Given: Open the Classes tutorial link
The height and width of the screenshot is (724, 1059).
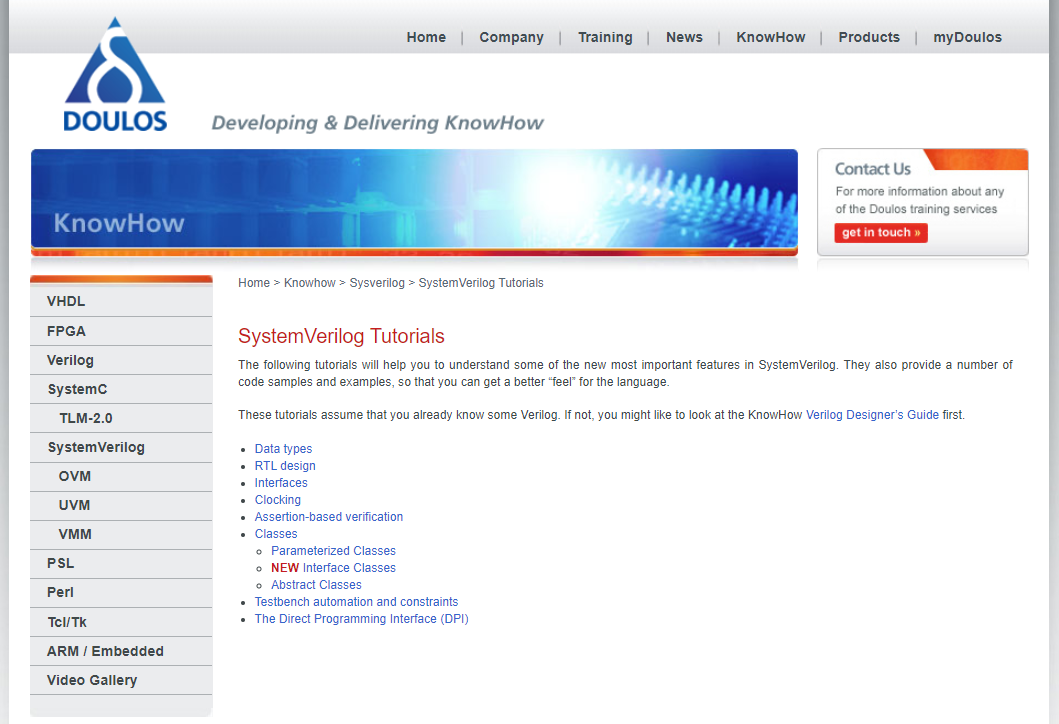Looking at the screenshot, I should (x=276, y=534).
